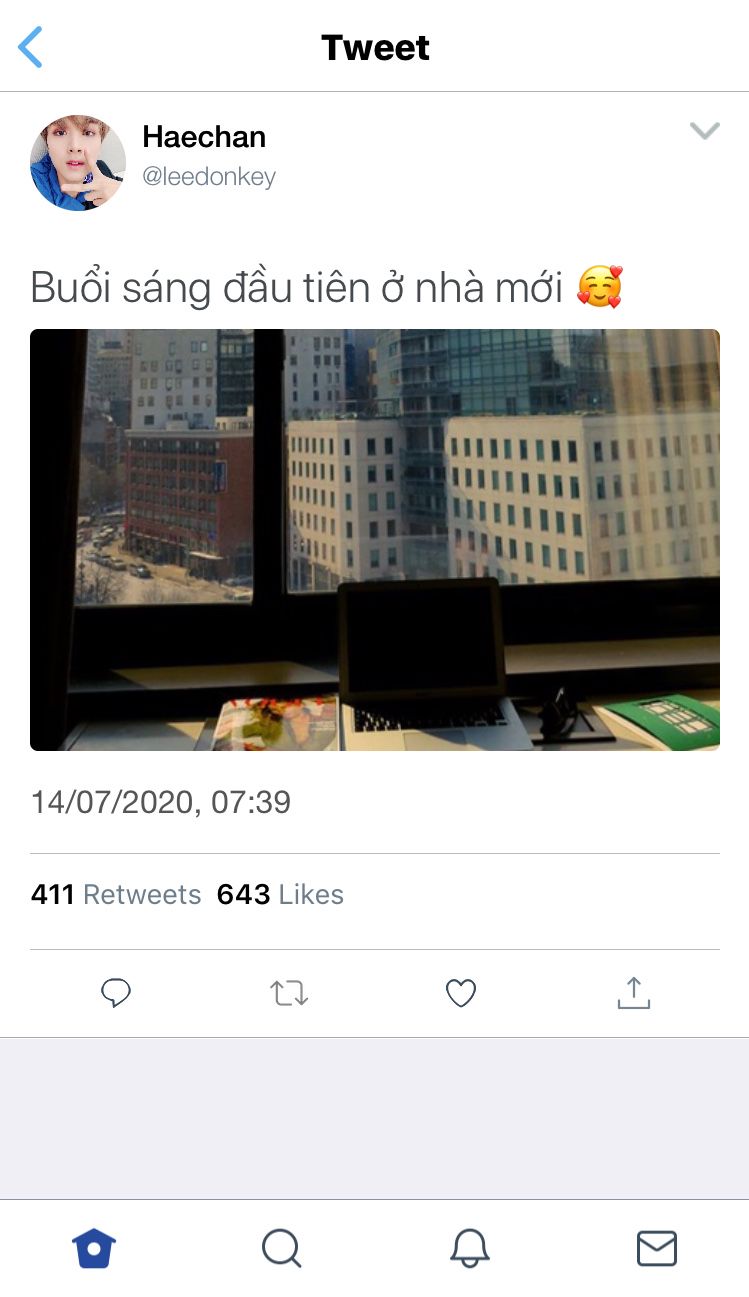View the 643 Likes list
Screen dimensions: 749x1297
pyautogui.click(x=280, y=894)
